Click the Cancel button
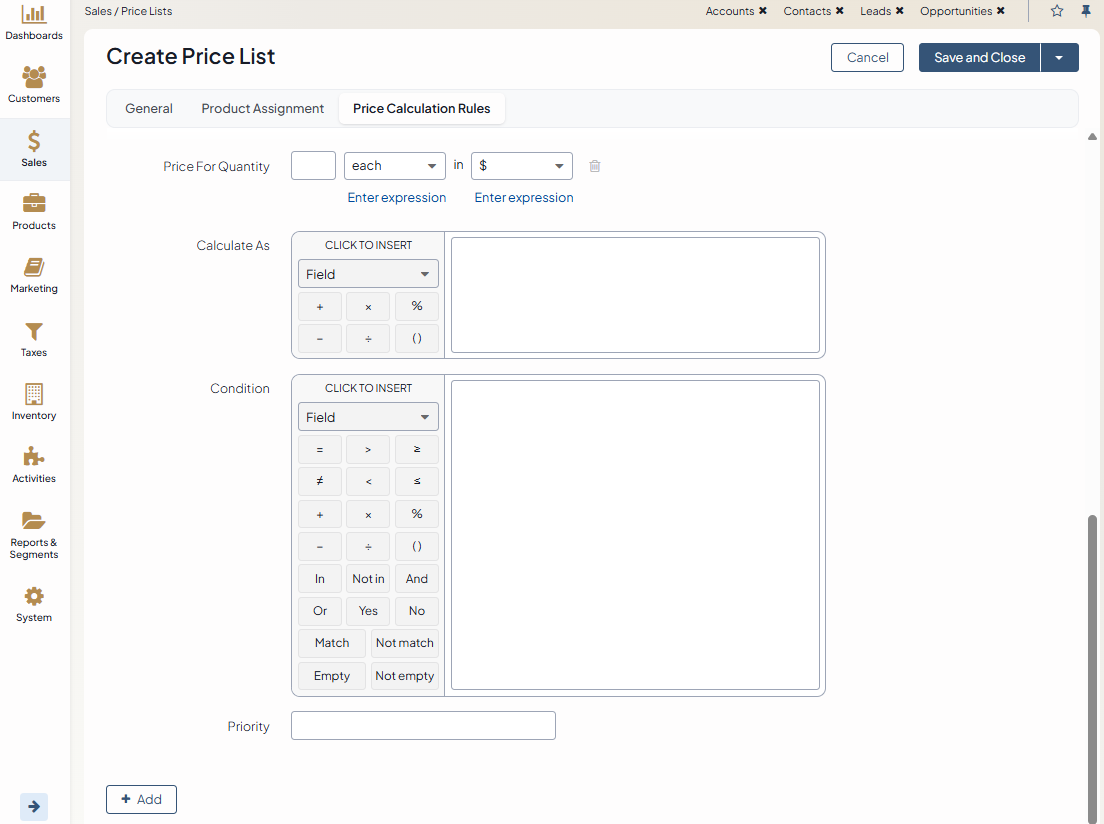The width and height of the screenshot is (1104, 824). [867, 58]
